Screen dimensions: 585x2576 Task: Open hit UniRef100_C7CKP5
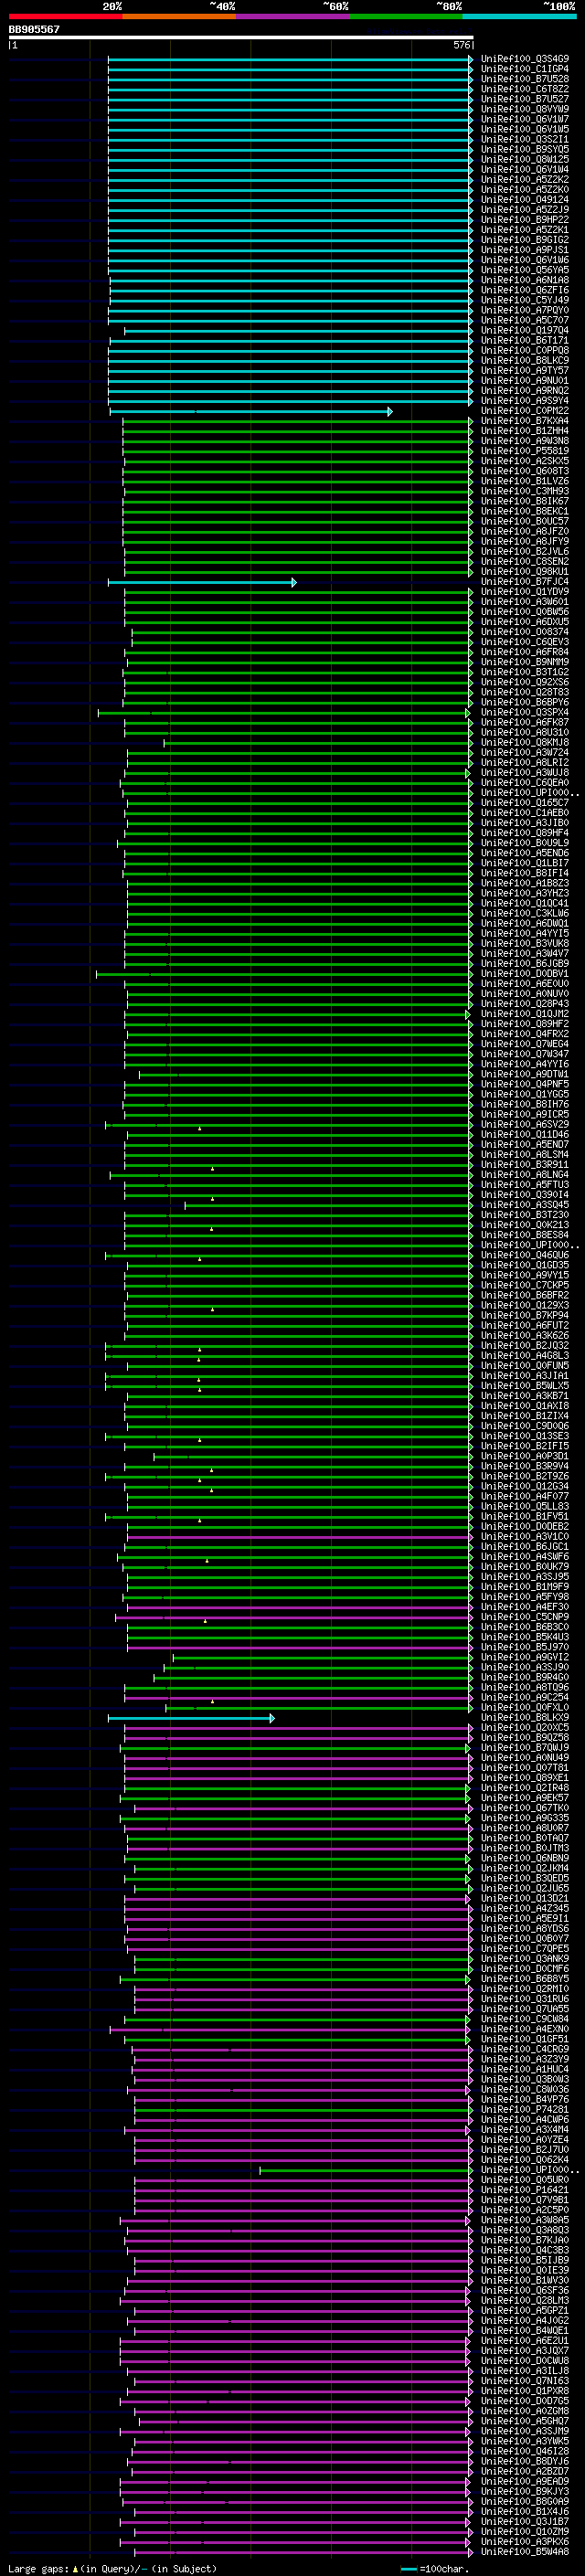point(525,1285)
